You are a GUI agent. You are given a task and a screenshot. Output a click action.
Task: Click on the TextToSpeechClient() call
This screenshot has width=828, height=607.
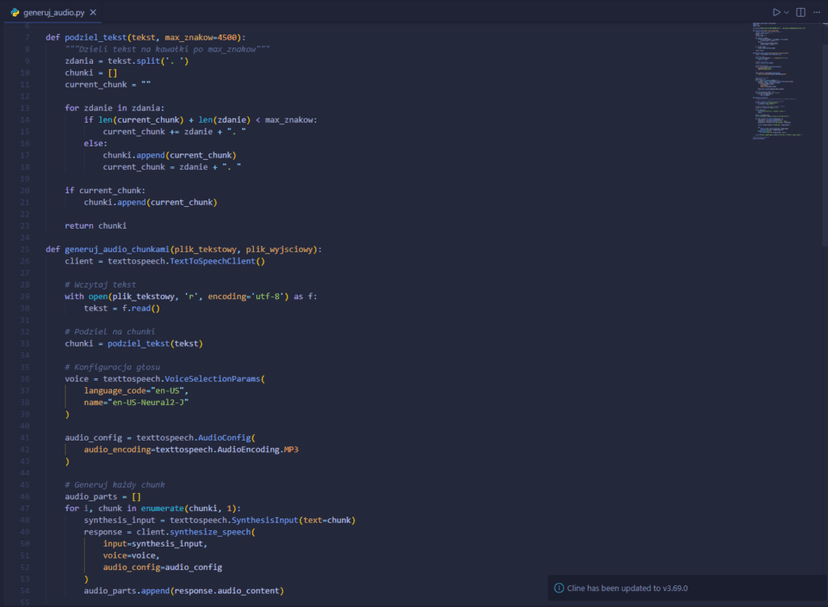click(217, 261)
